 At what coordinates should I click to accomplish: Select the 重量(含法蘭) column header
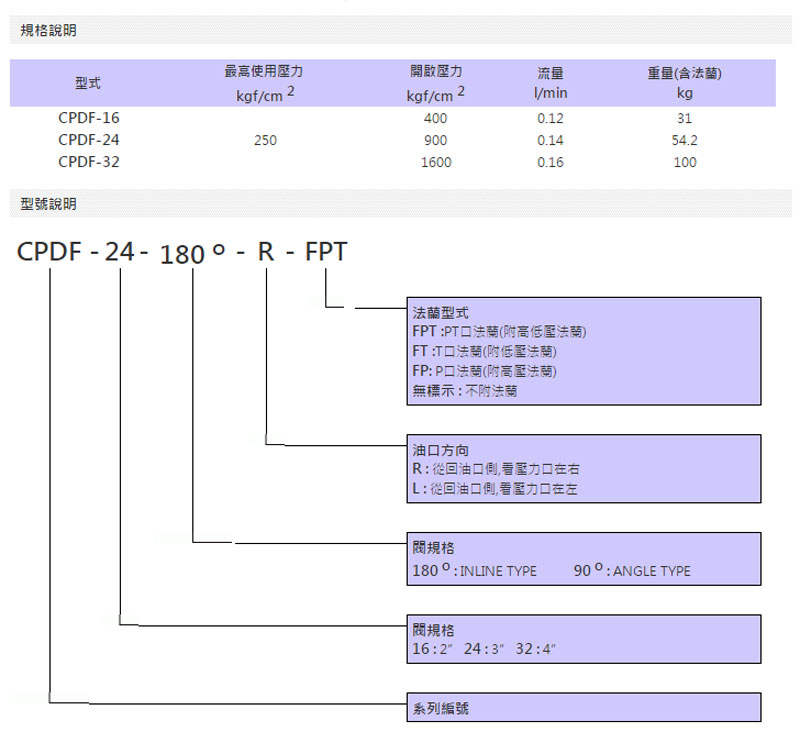(x=685, y=73)
